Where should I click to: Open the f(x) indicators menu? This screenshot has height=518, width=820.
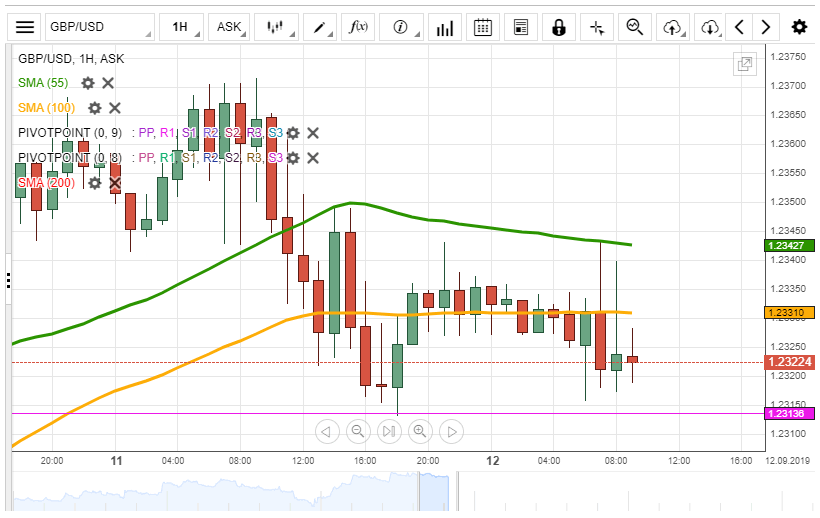tap(358, 27)
